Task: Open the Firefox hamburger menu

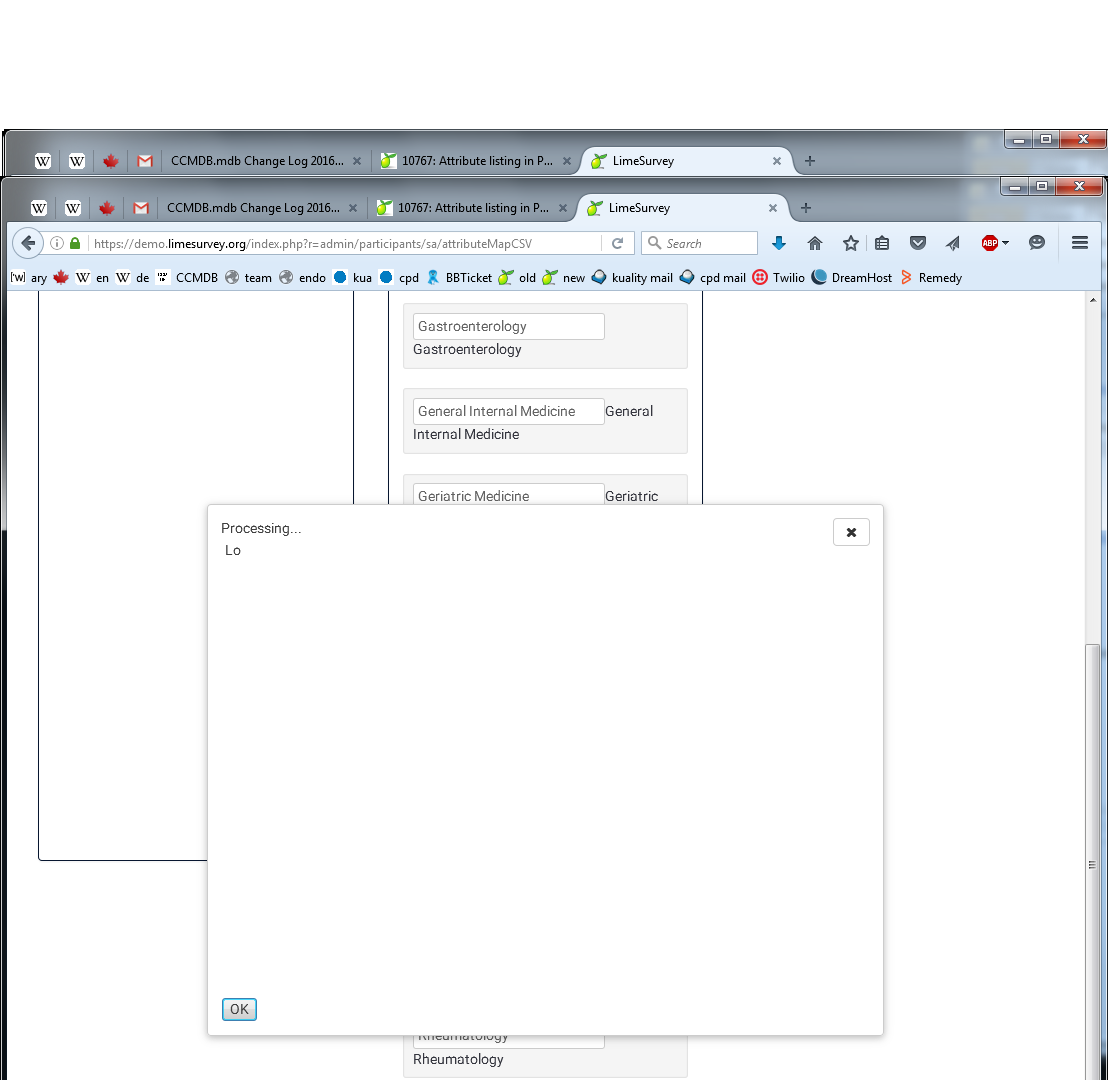Action: [x=1079, y=243]
